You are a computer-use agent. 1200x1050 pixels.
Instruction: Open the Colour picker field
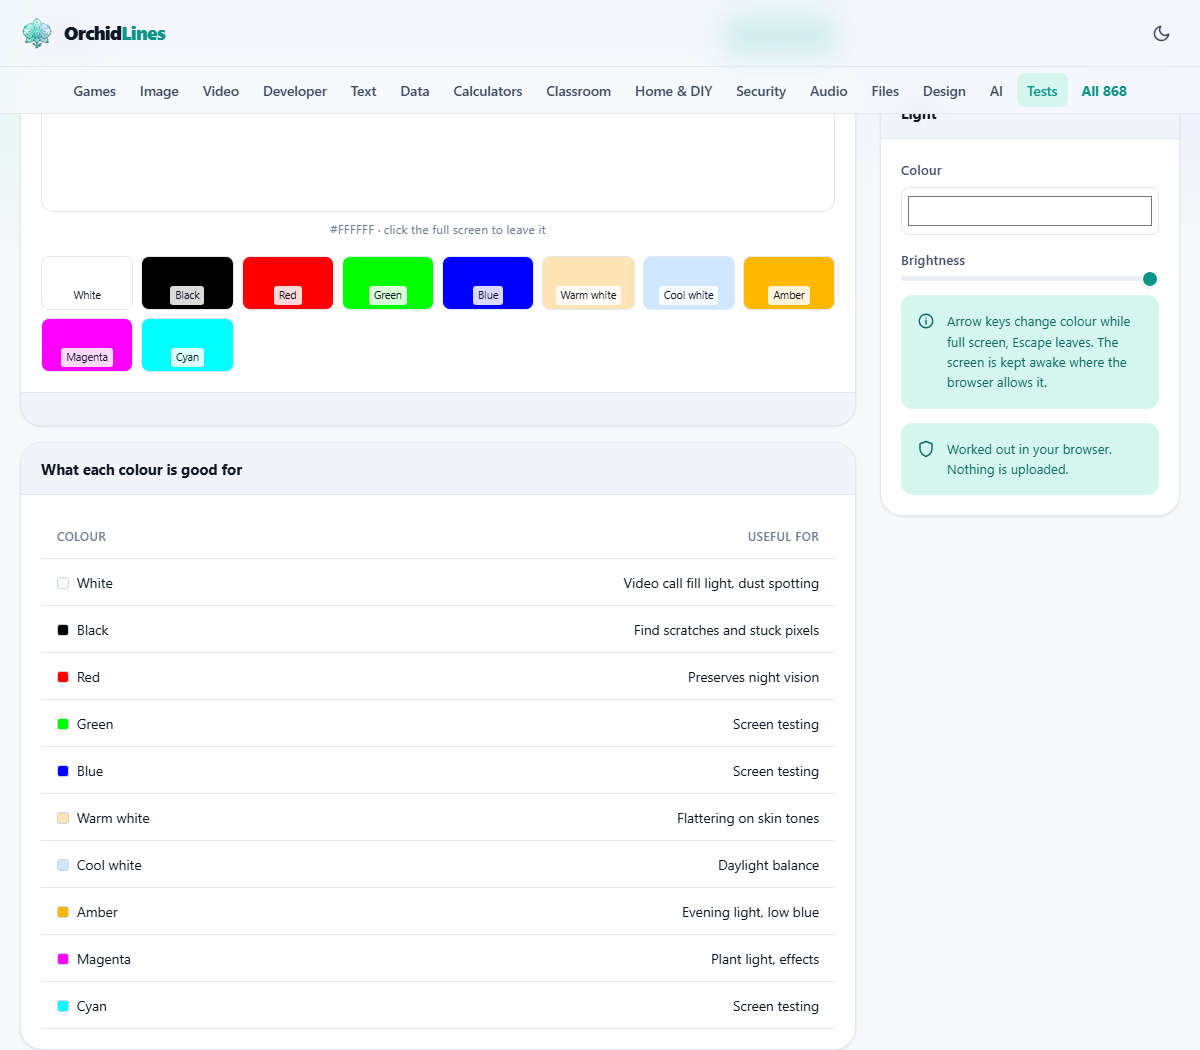[1030, 211]
